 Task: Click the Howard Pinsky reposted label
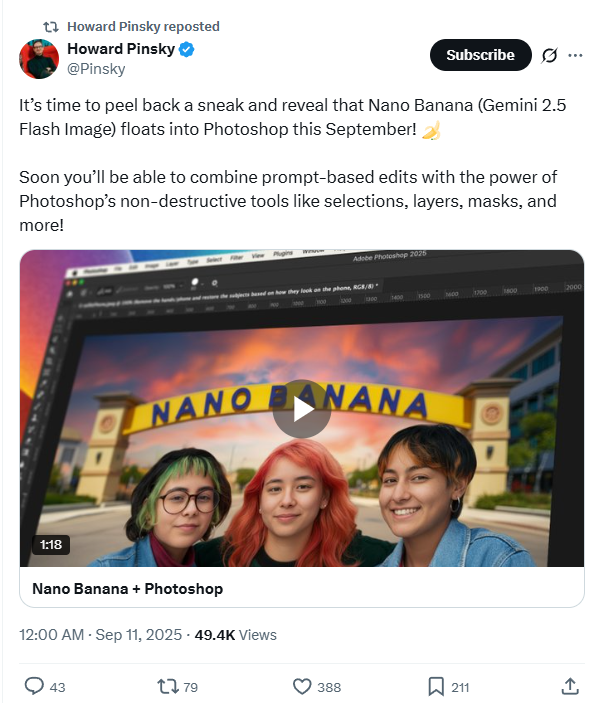point(144,26)
